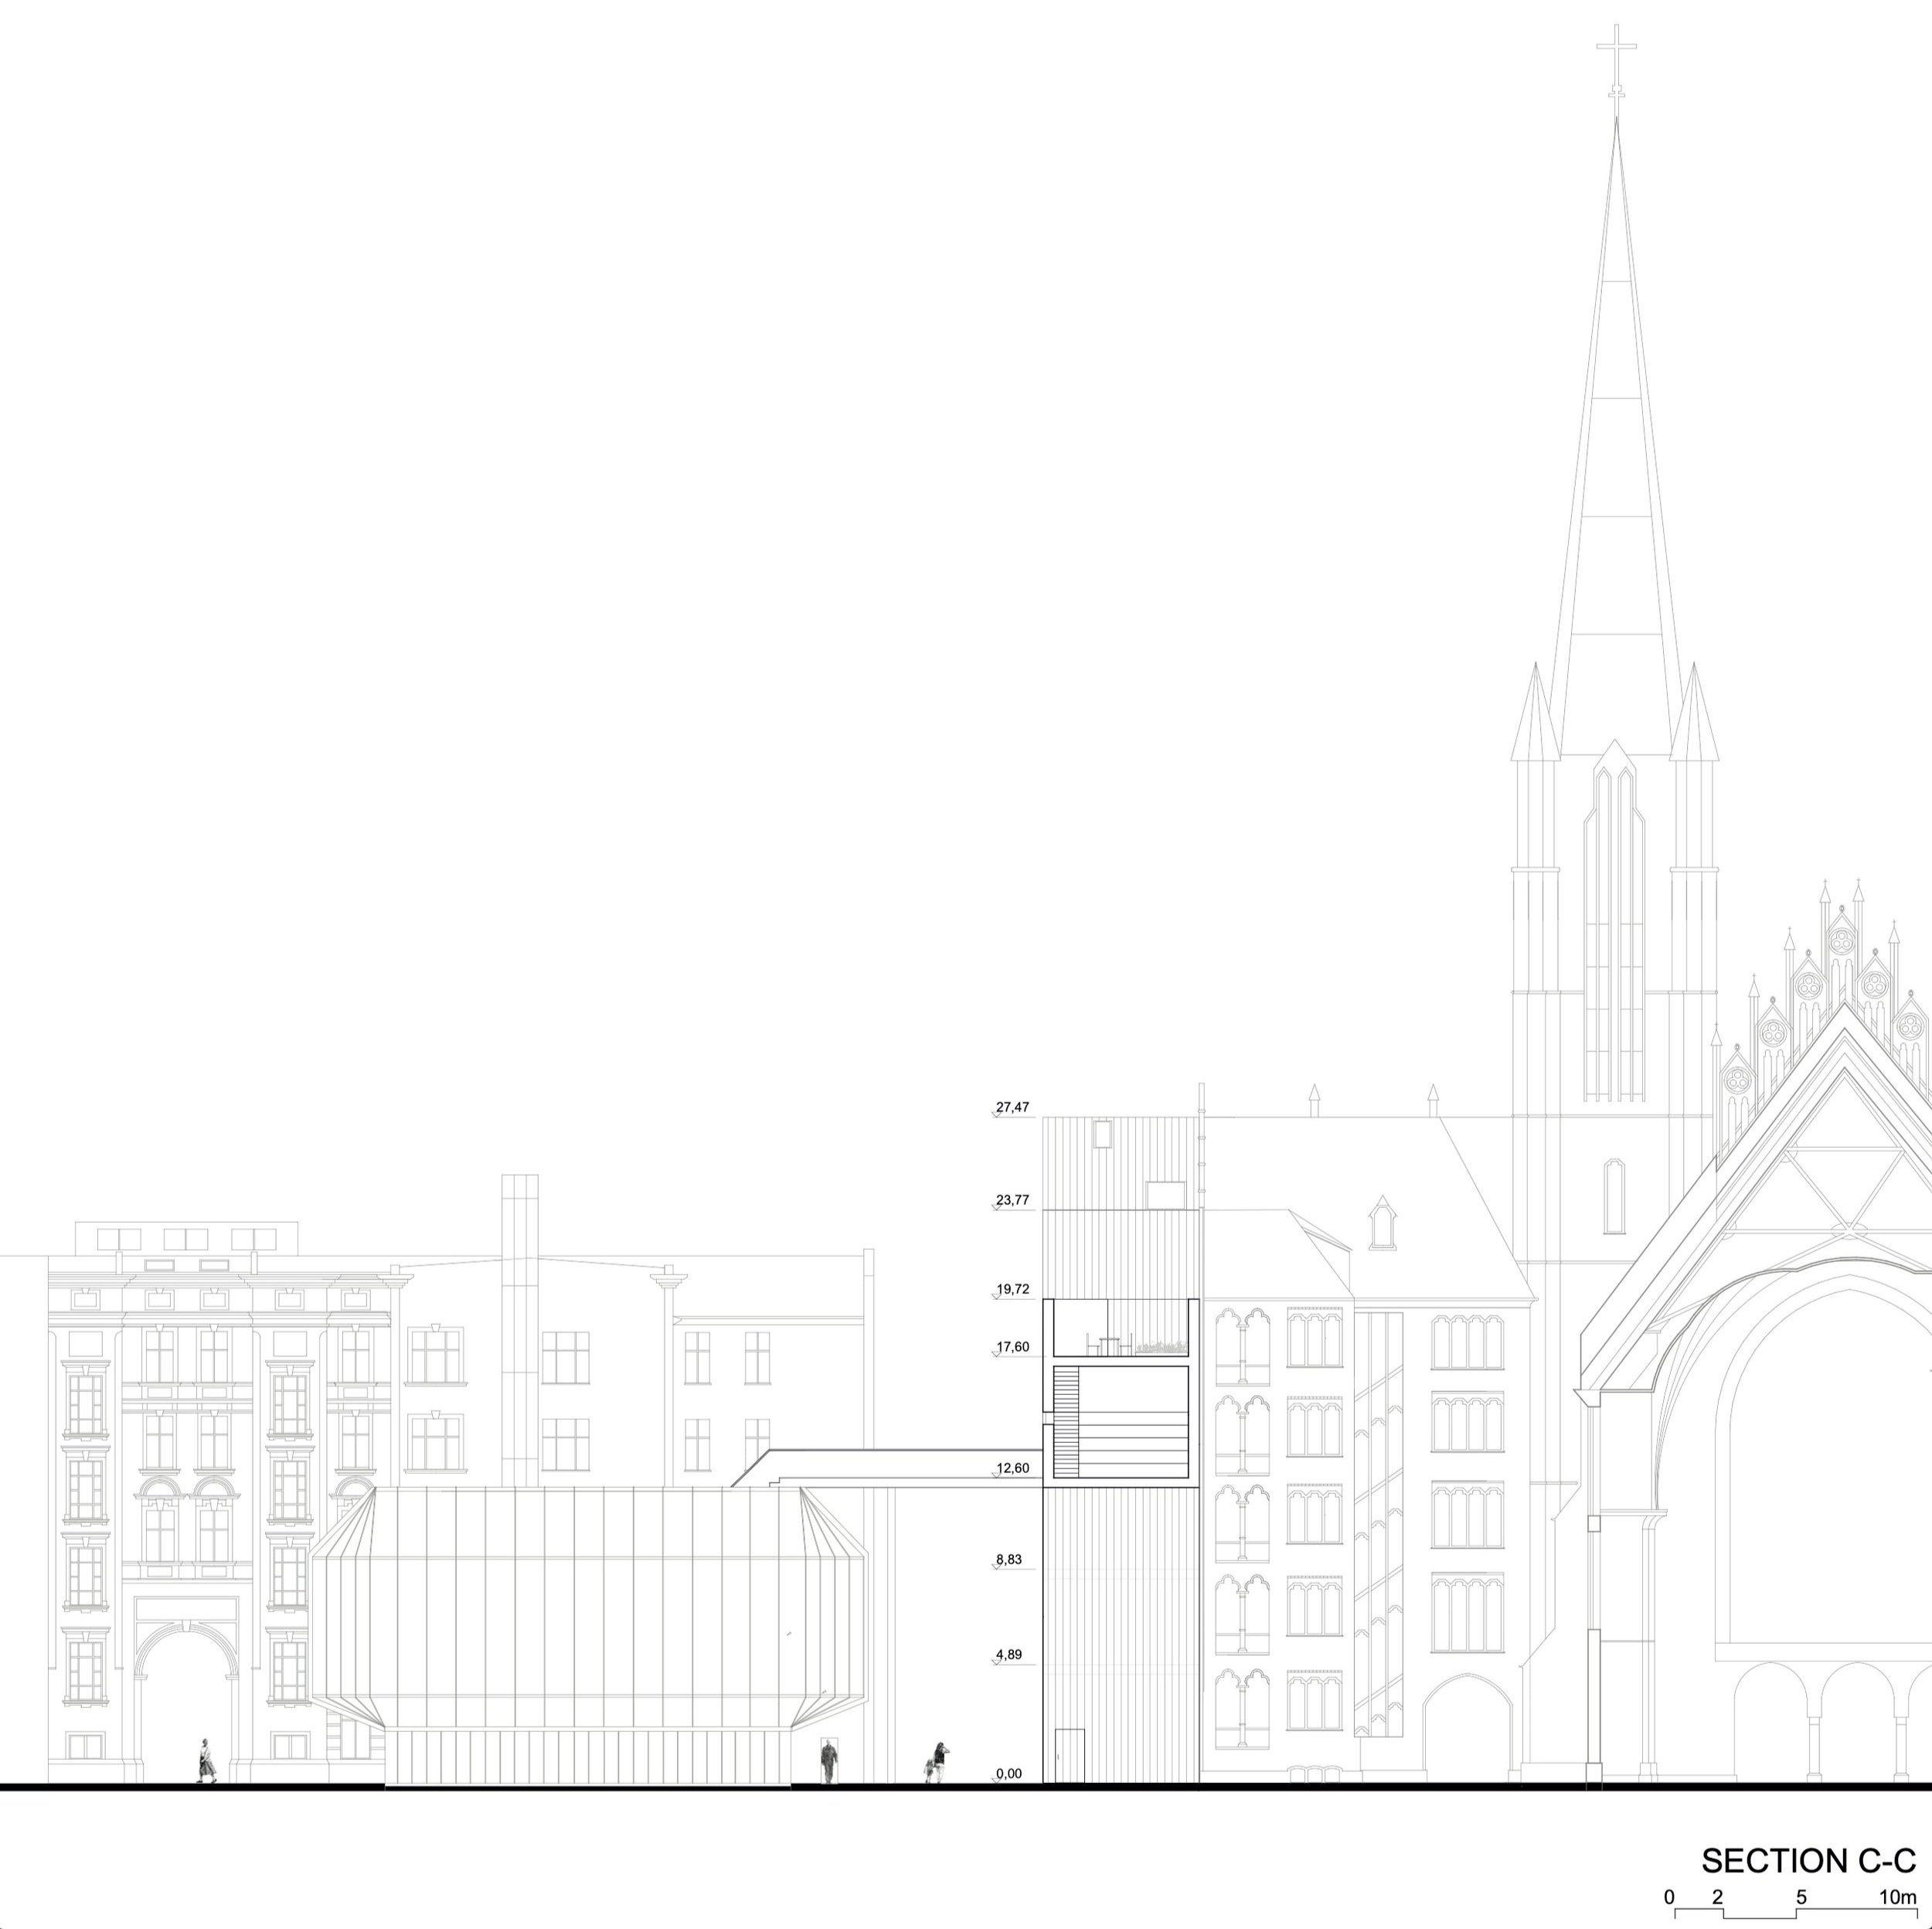Click the 12,60 elevation label

coord(1012,1468)
